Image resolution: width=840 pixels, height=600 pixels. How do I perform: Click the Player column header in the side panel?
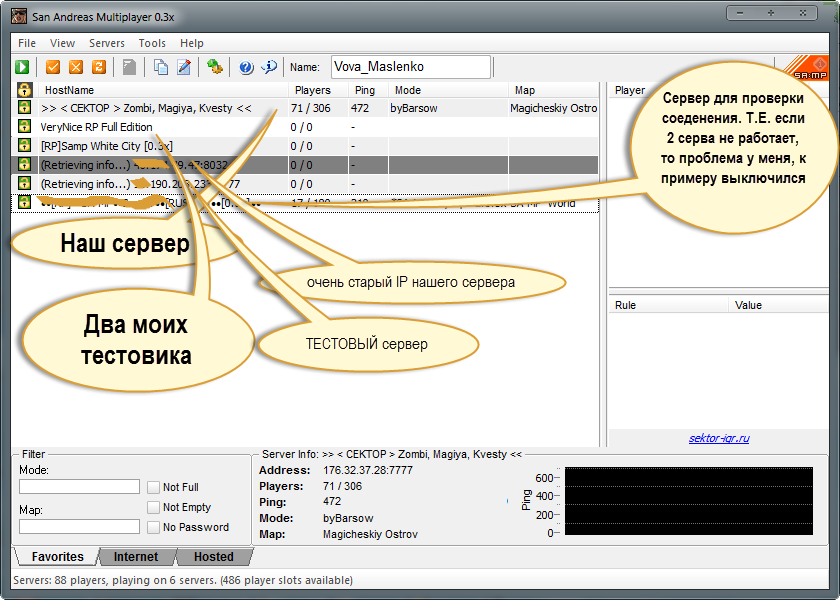click(629, 90)
